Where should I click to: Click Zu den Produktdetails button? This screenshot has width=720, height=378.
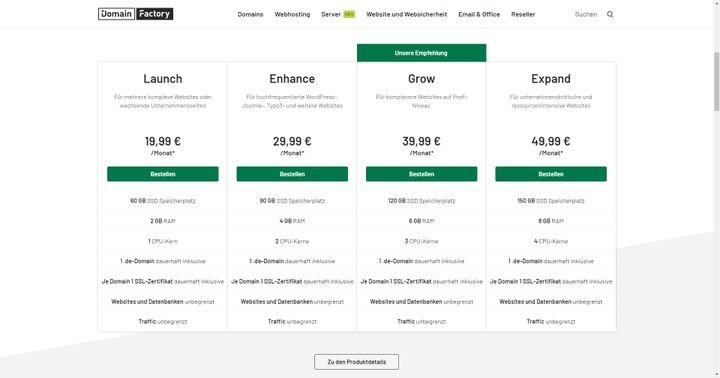coord(356,362)
